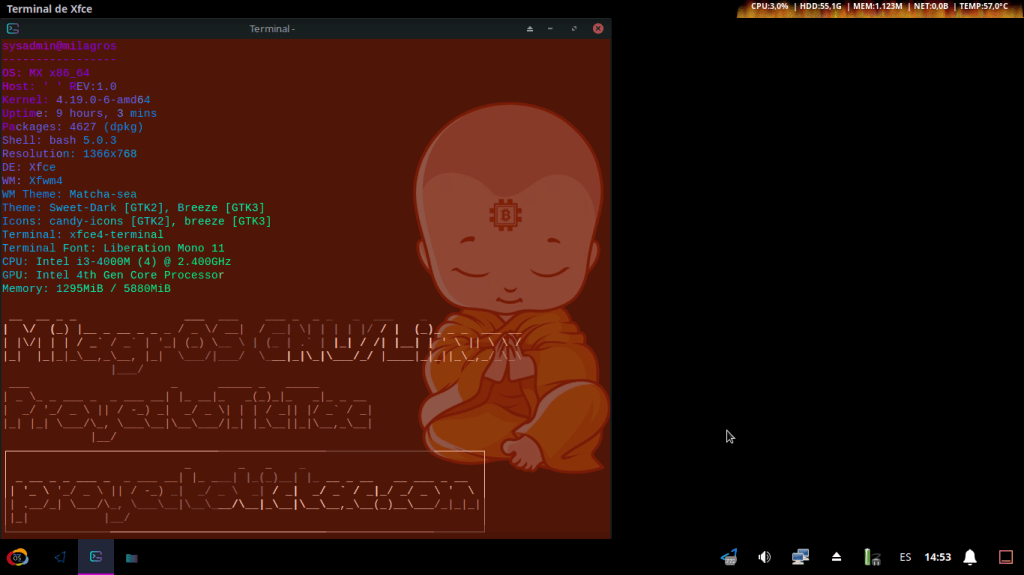Open the network connection tray icon
The image size is (1024, 575).
[x=800, y=557]
